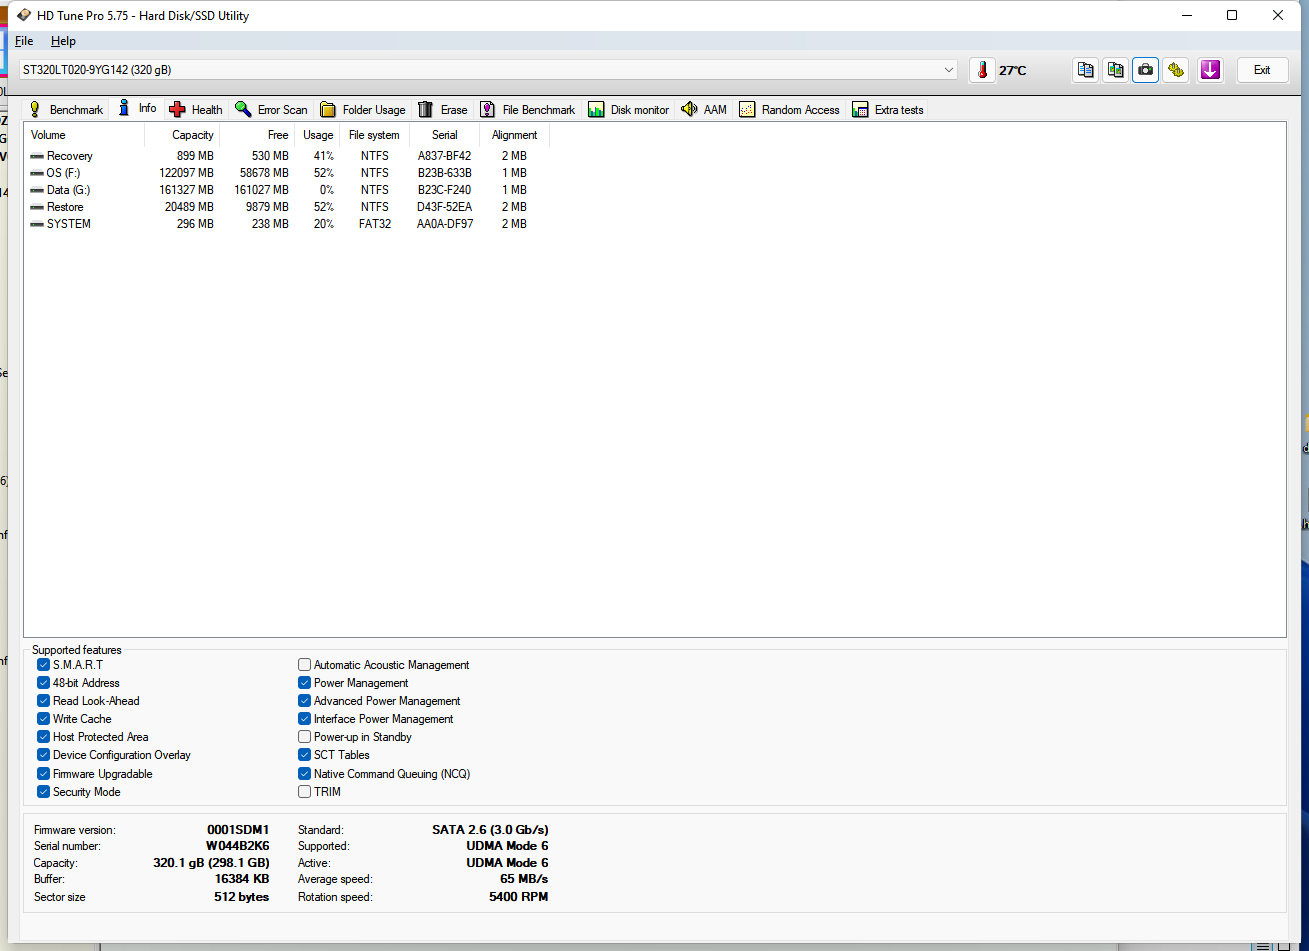Screen dimensions: 1309x951
Task: Enable Automatic Acoustic Management checkbox
Action: pos(305,665)
